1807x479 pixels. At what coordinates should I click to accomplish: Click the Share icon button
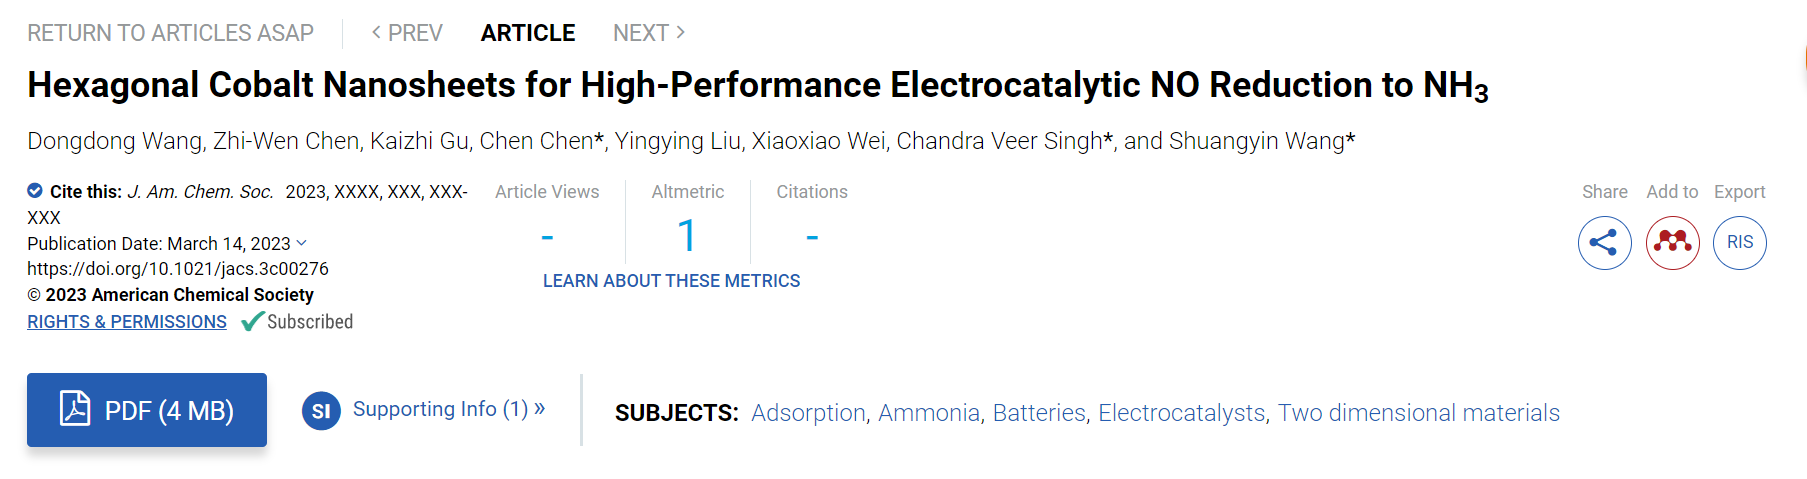click(1604, 243)
